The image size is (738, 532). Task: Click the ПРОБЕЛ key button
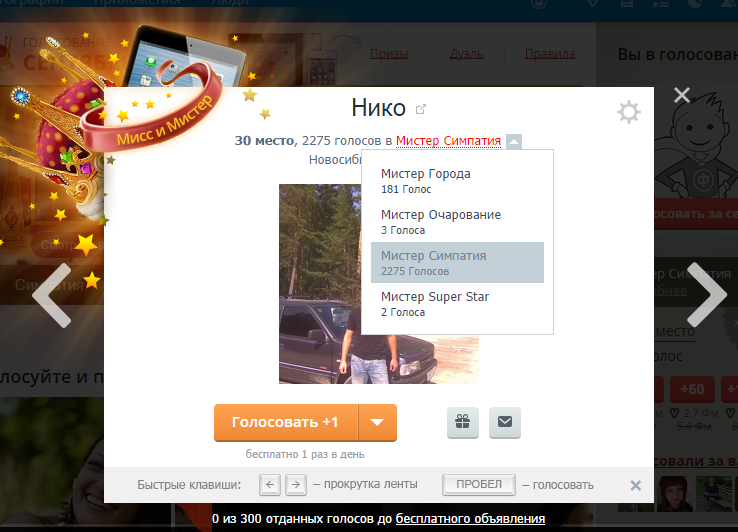pyautogui.click(x=479, y=484)
